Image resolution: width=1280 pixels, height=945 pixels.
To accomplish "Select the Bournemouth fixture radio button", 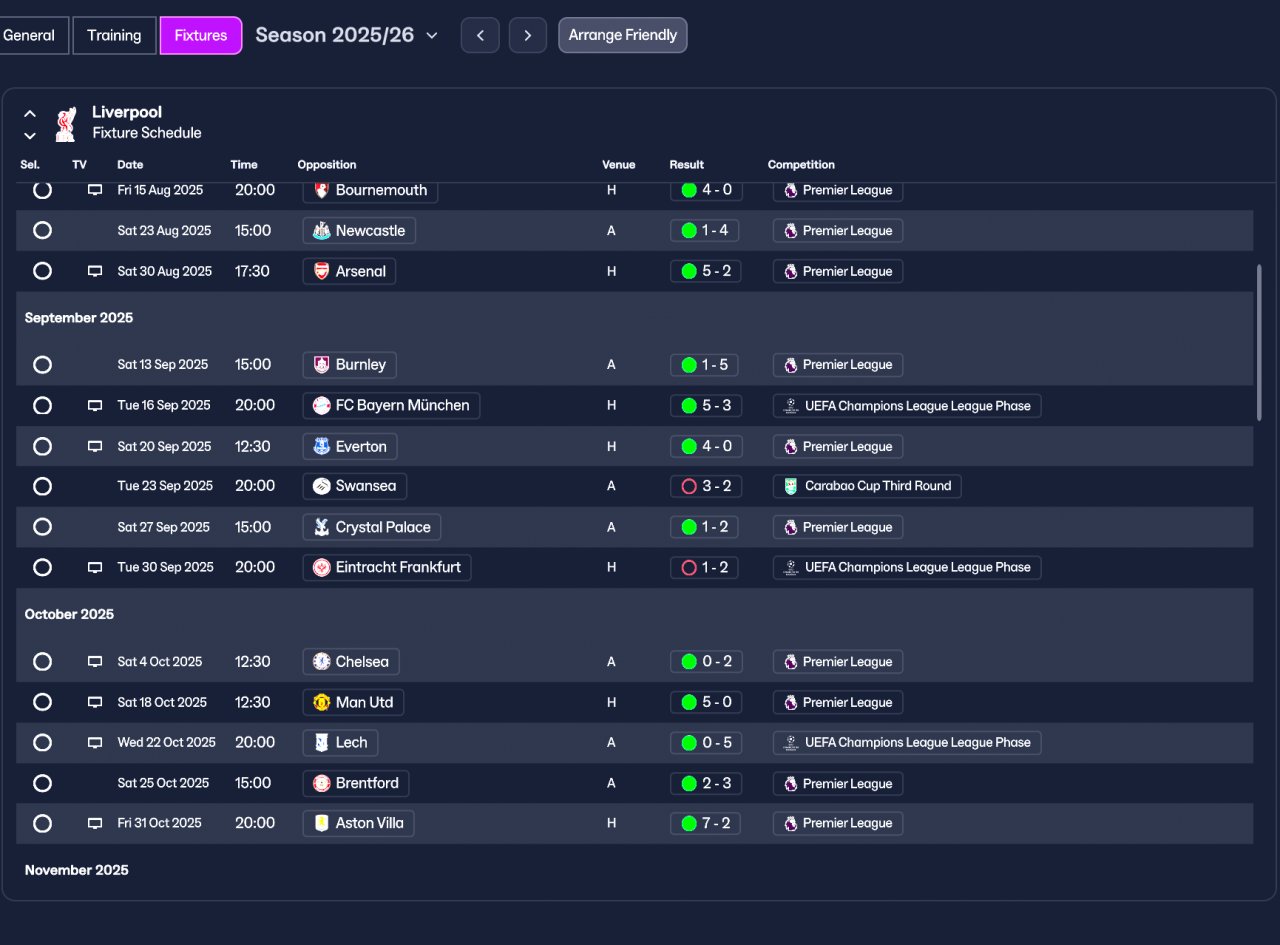I will [42, 190].
